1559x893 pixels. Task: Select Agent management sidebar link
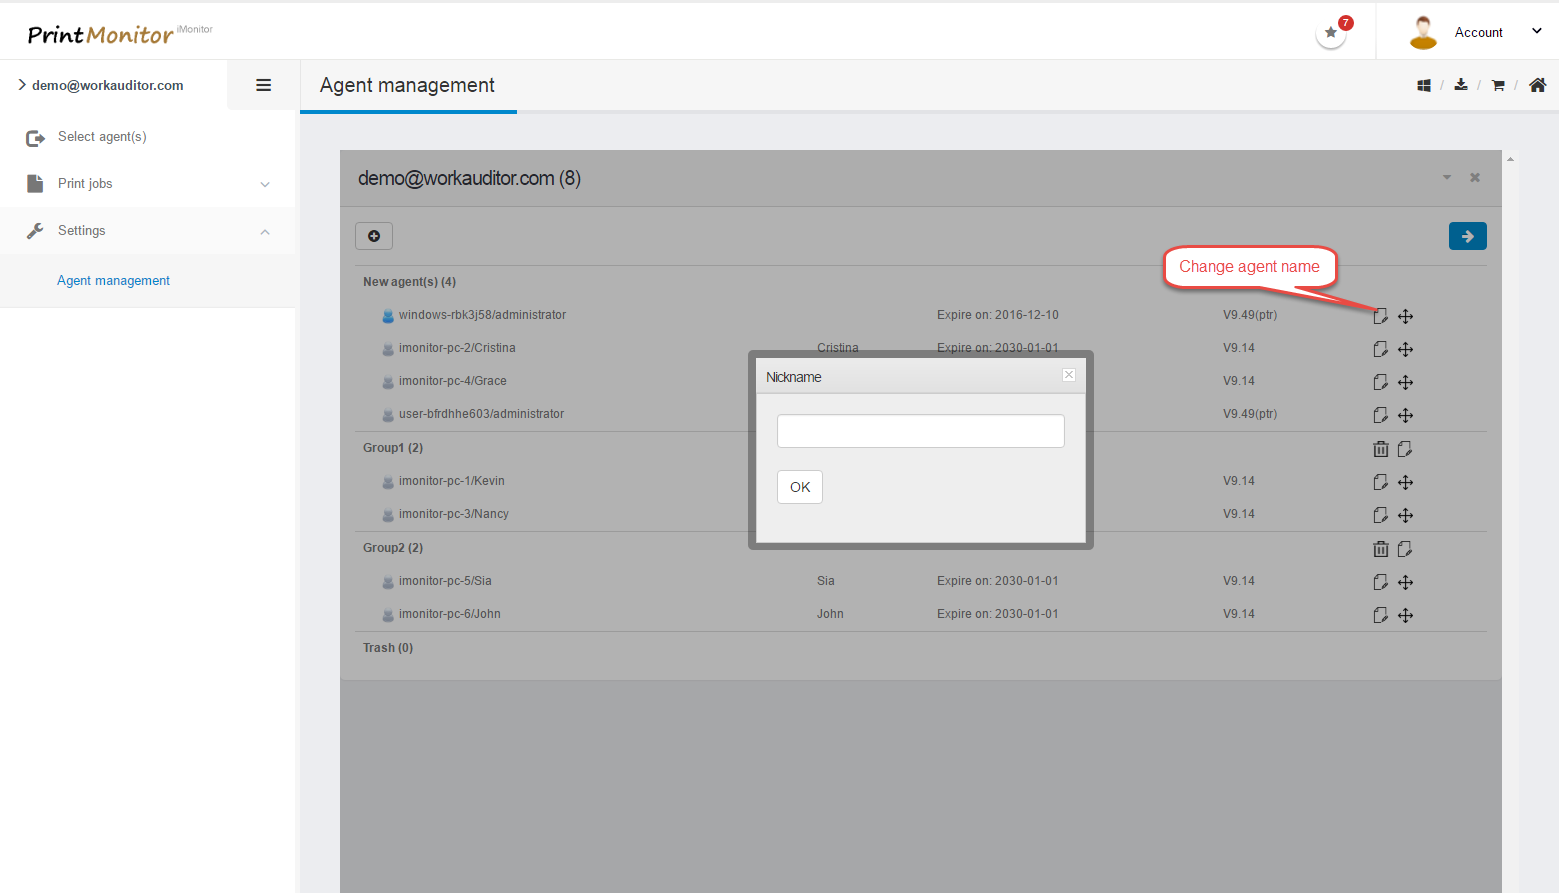click(x=113, y=281)
